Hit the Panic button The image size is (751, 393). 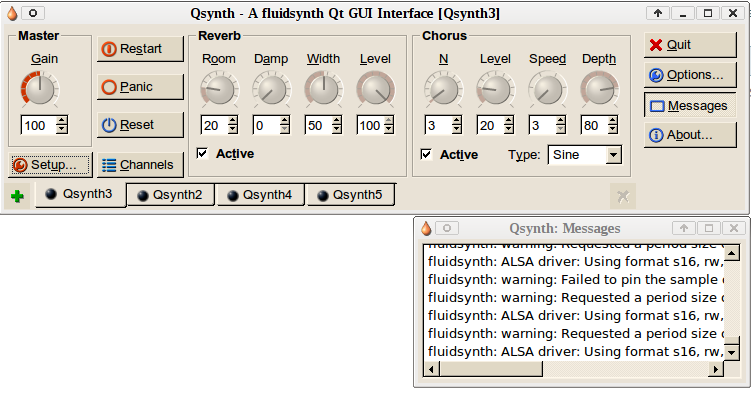click(x=140, y=87)
